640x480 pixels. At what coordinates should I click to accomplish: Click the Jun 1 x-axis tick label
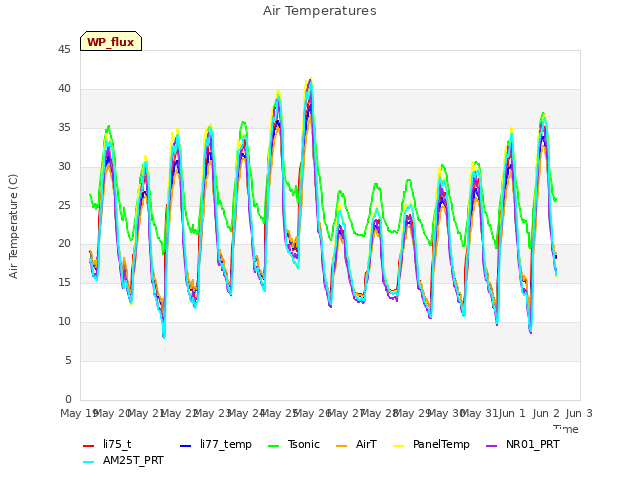(512, 413)
